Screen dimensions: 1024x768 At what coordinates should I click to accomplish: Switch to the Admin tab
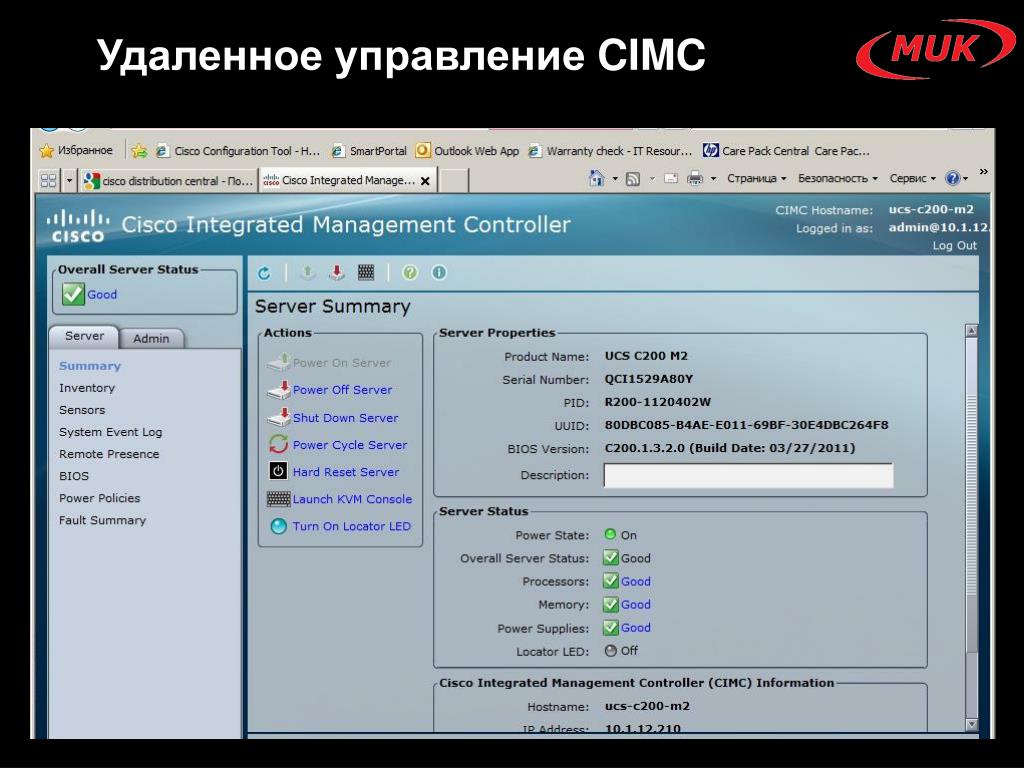pos(151,338)
